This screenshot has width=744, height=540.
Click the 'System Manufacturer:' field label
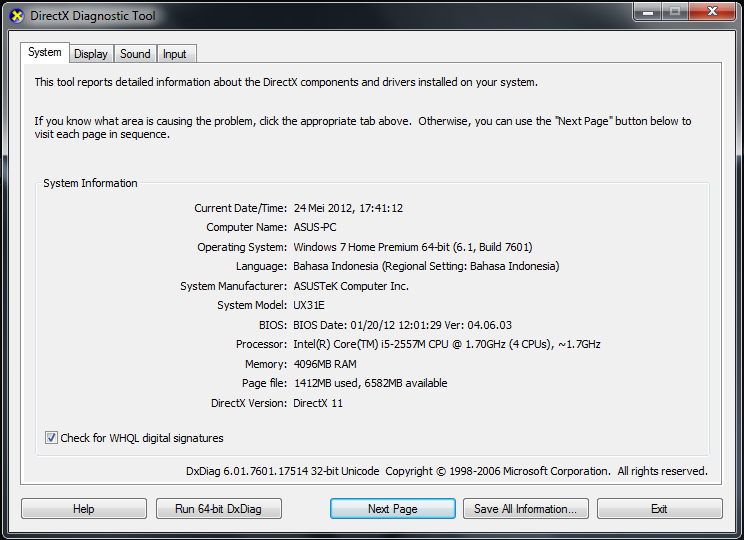point(233,286)
